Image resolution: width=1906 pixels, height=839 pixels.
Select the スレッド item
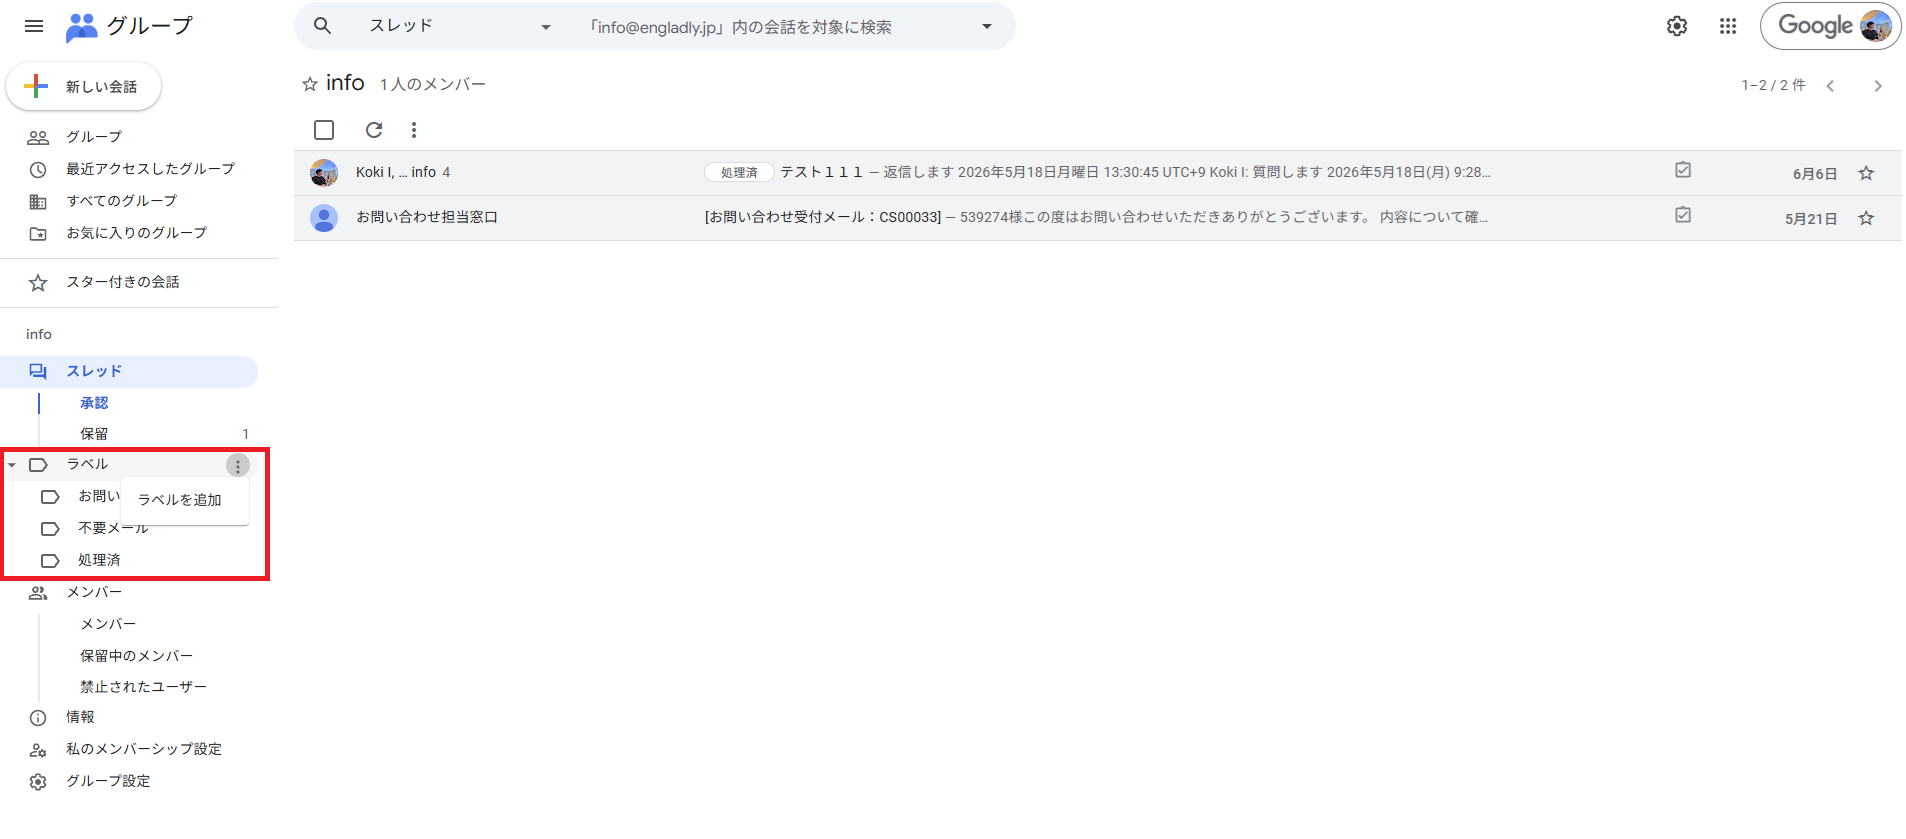point(129,371)
